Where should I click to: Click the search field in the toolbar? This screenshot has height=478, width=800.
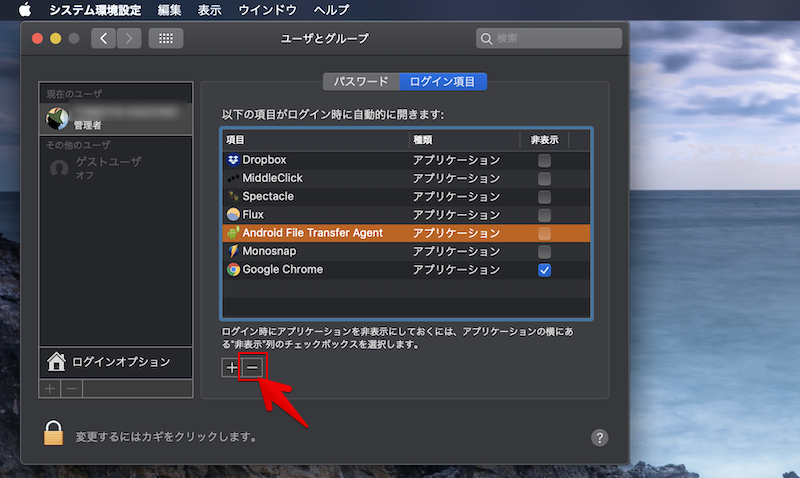coord(549,38)
